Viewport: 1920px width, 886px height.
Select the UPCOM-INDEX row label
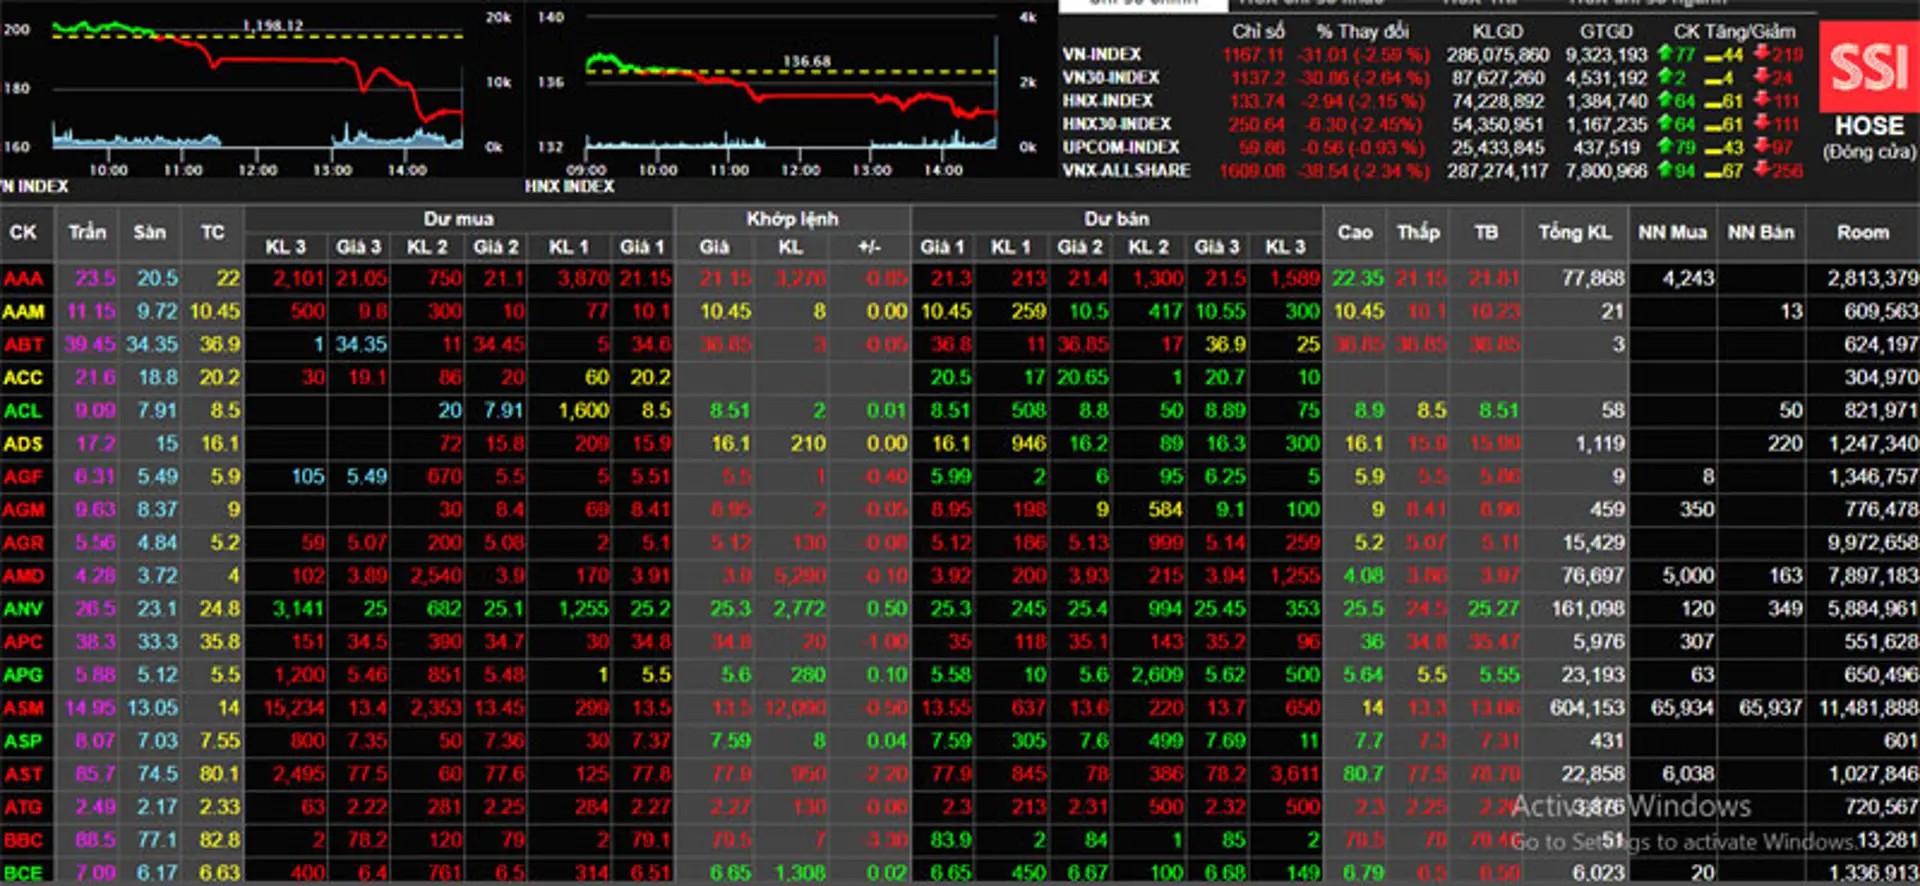click(x=1121, y=147)
